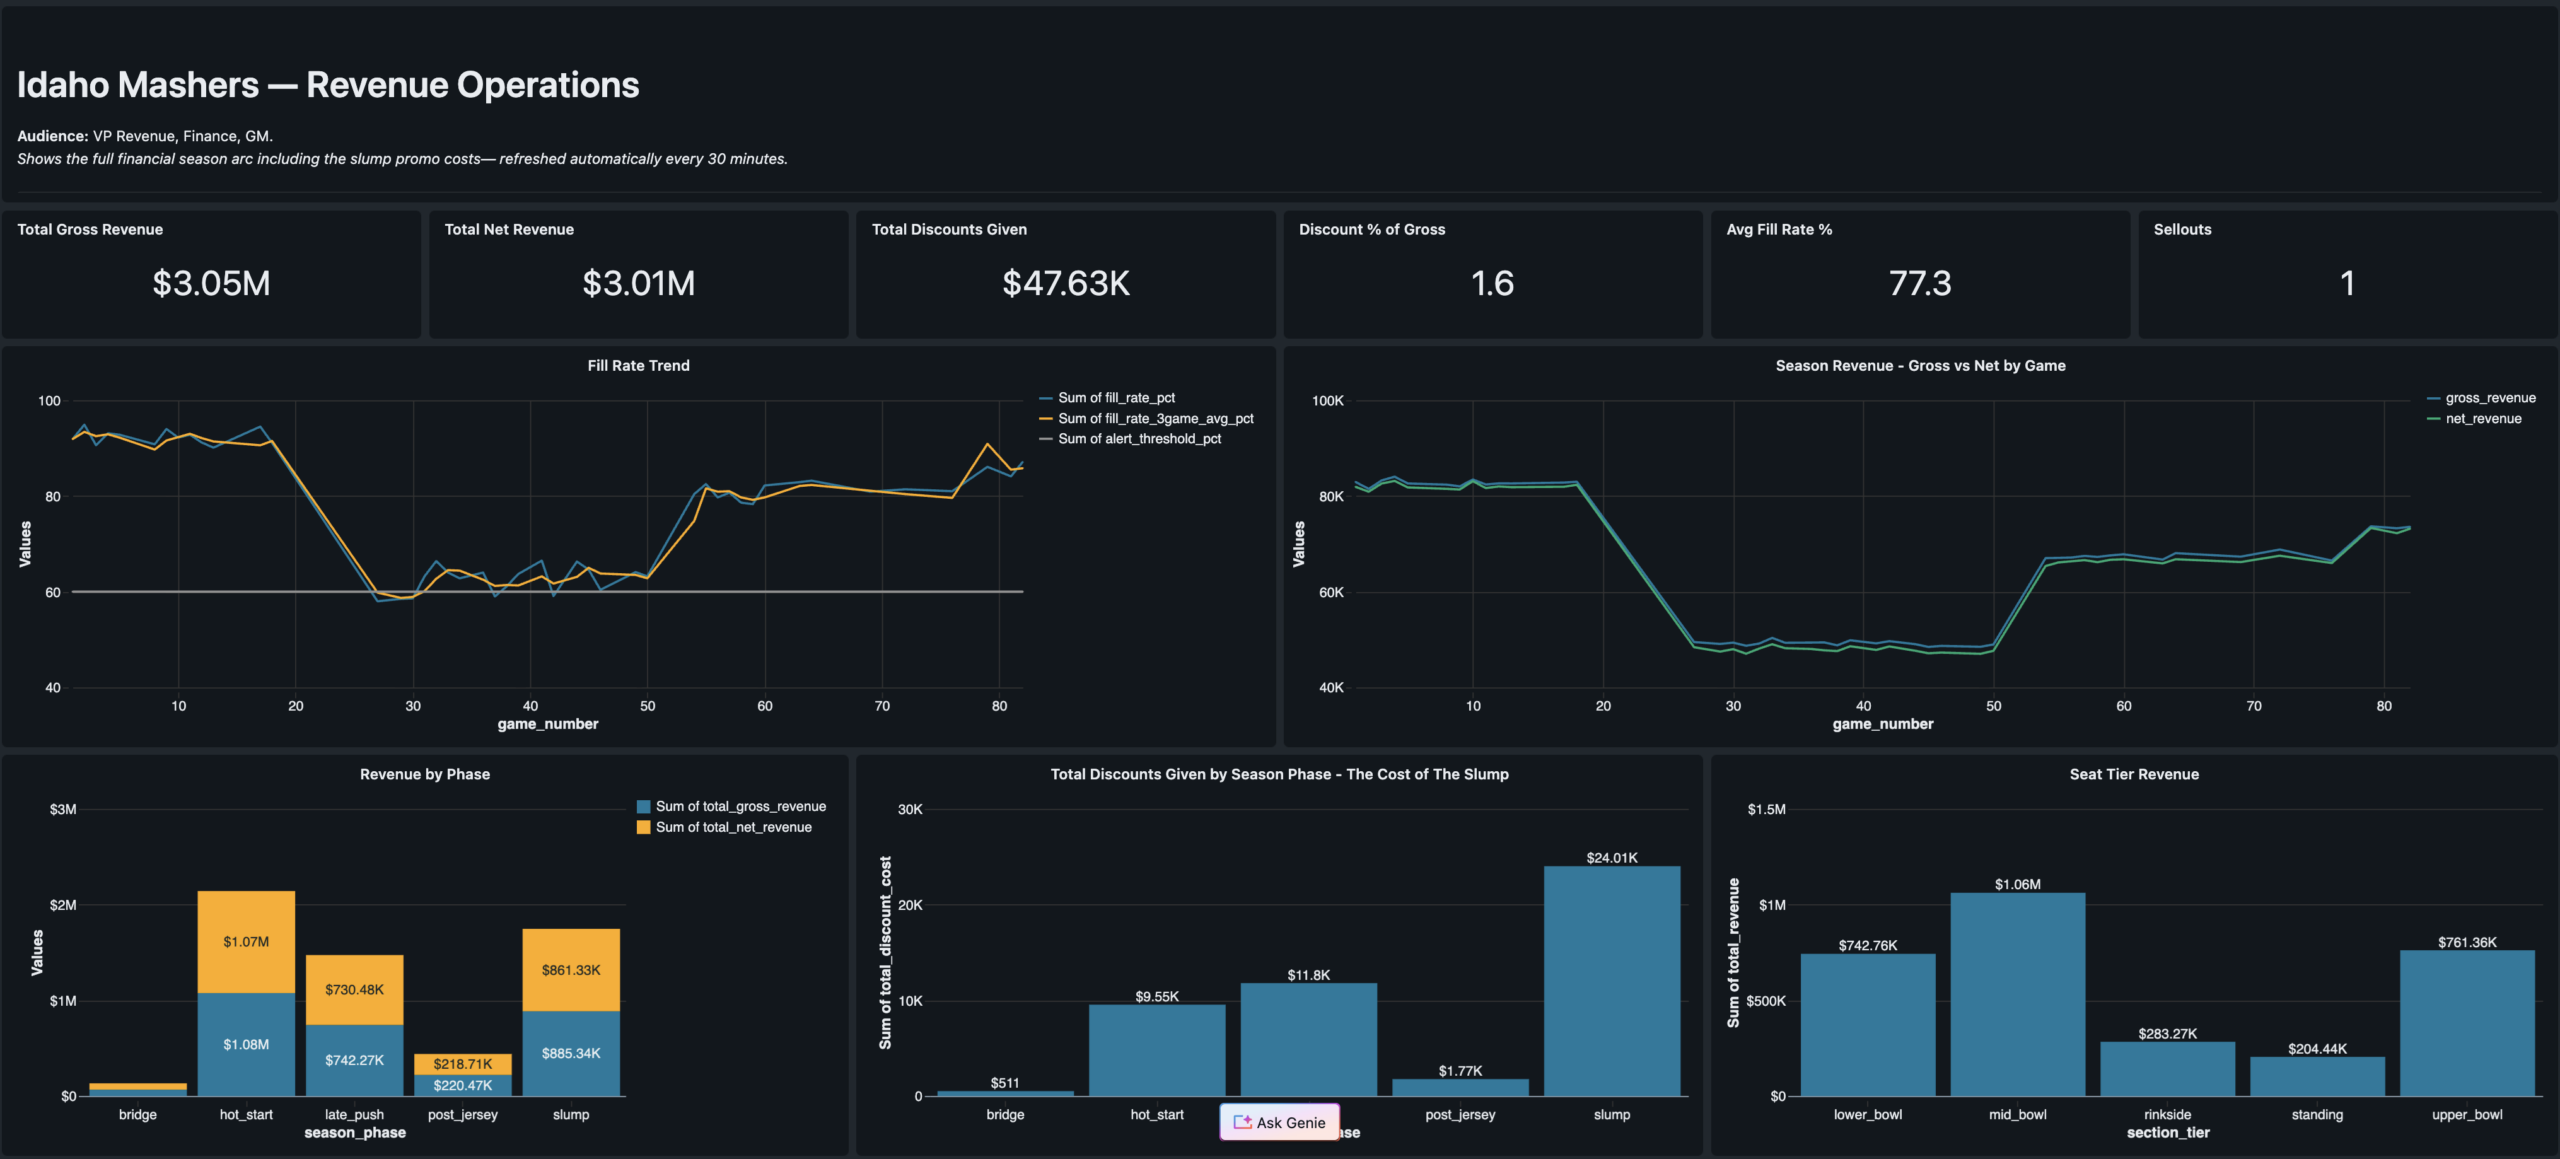The image size is (2560, 1159).
Task: Toggle Sum of alert_threshold_pct legend entry
Action: [x=1130, y=439]
